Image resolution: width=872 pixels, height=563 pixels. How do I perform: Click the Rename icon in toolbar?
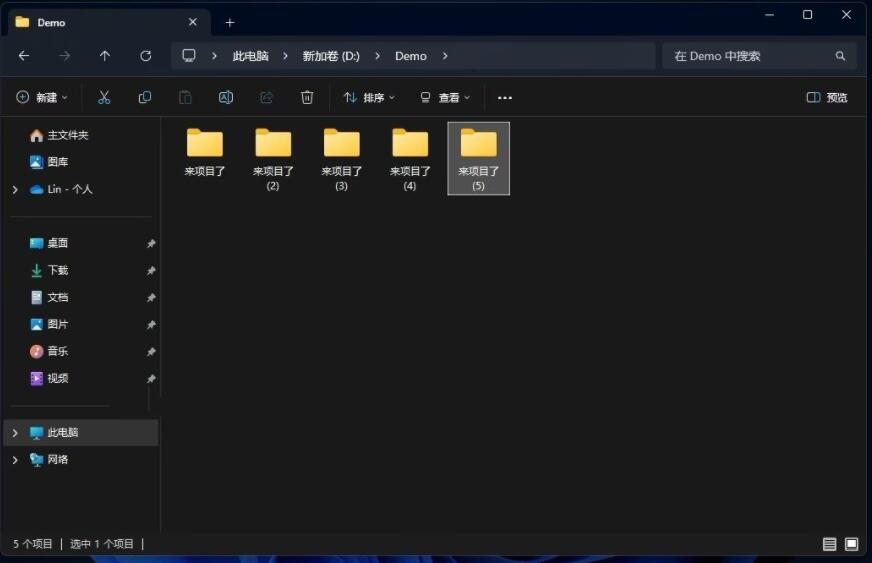226,97
